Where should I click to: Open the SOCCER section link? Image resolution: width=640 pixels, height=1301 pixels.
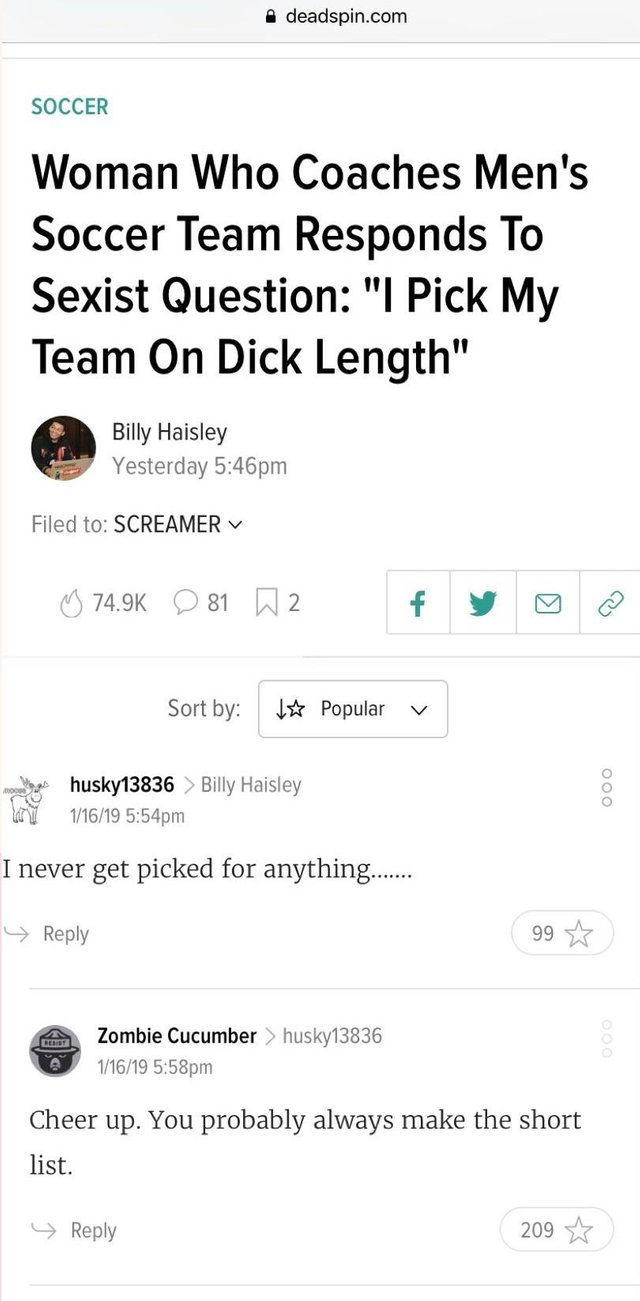point(69,106)
